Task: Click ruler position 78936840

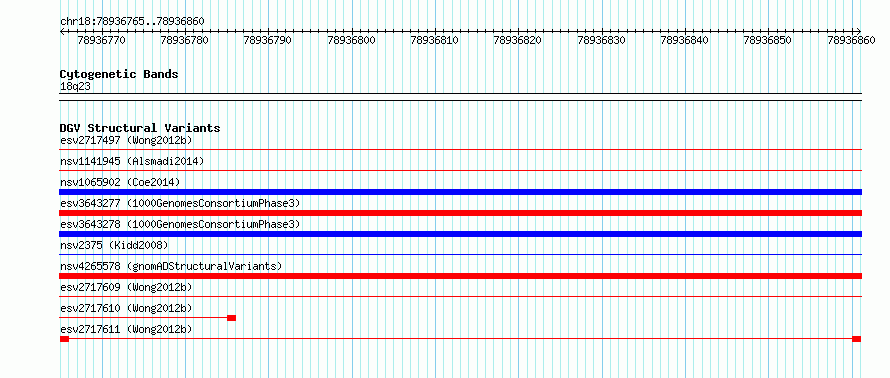Action: point(685,40)
